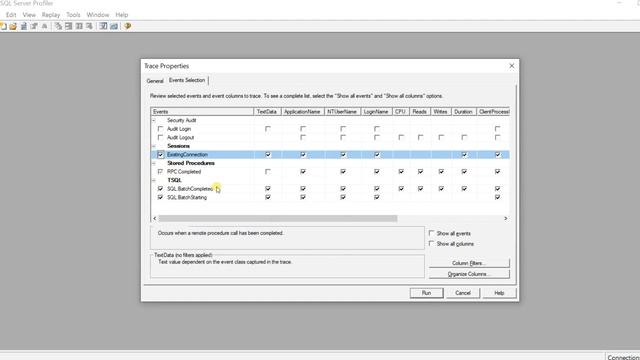
Task: Enable the Audit Logout event checkbox
Action: point(160,138)
